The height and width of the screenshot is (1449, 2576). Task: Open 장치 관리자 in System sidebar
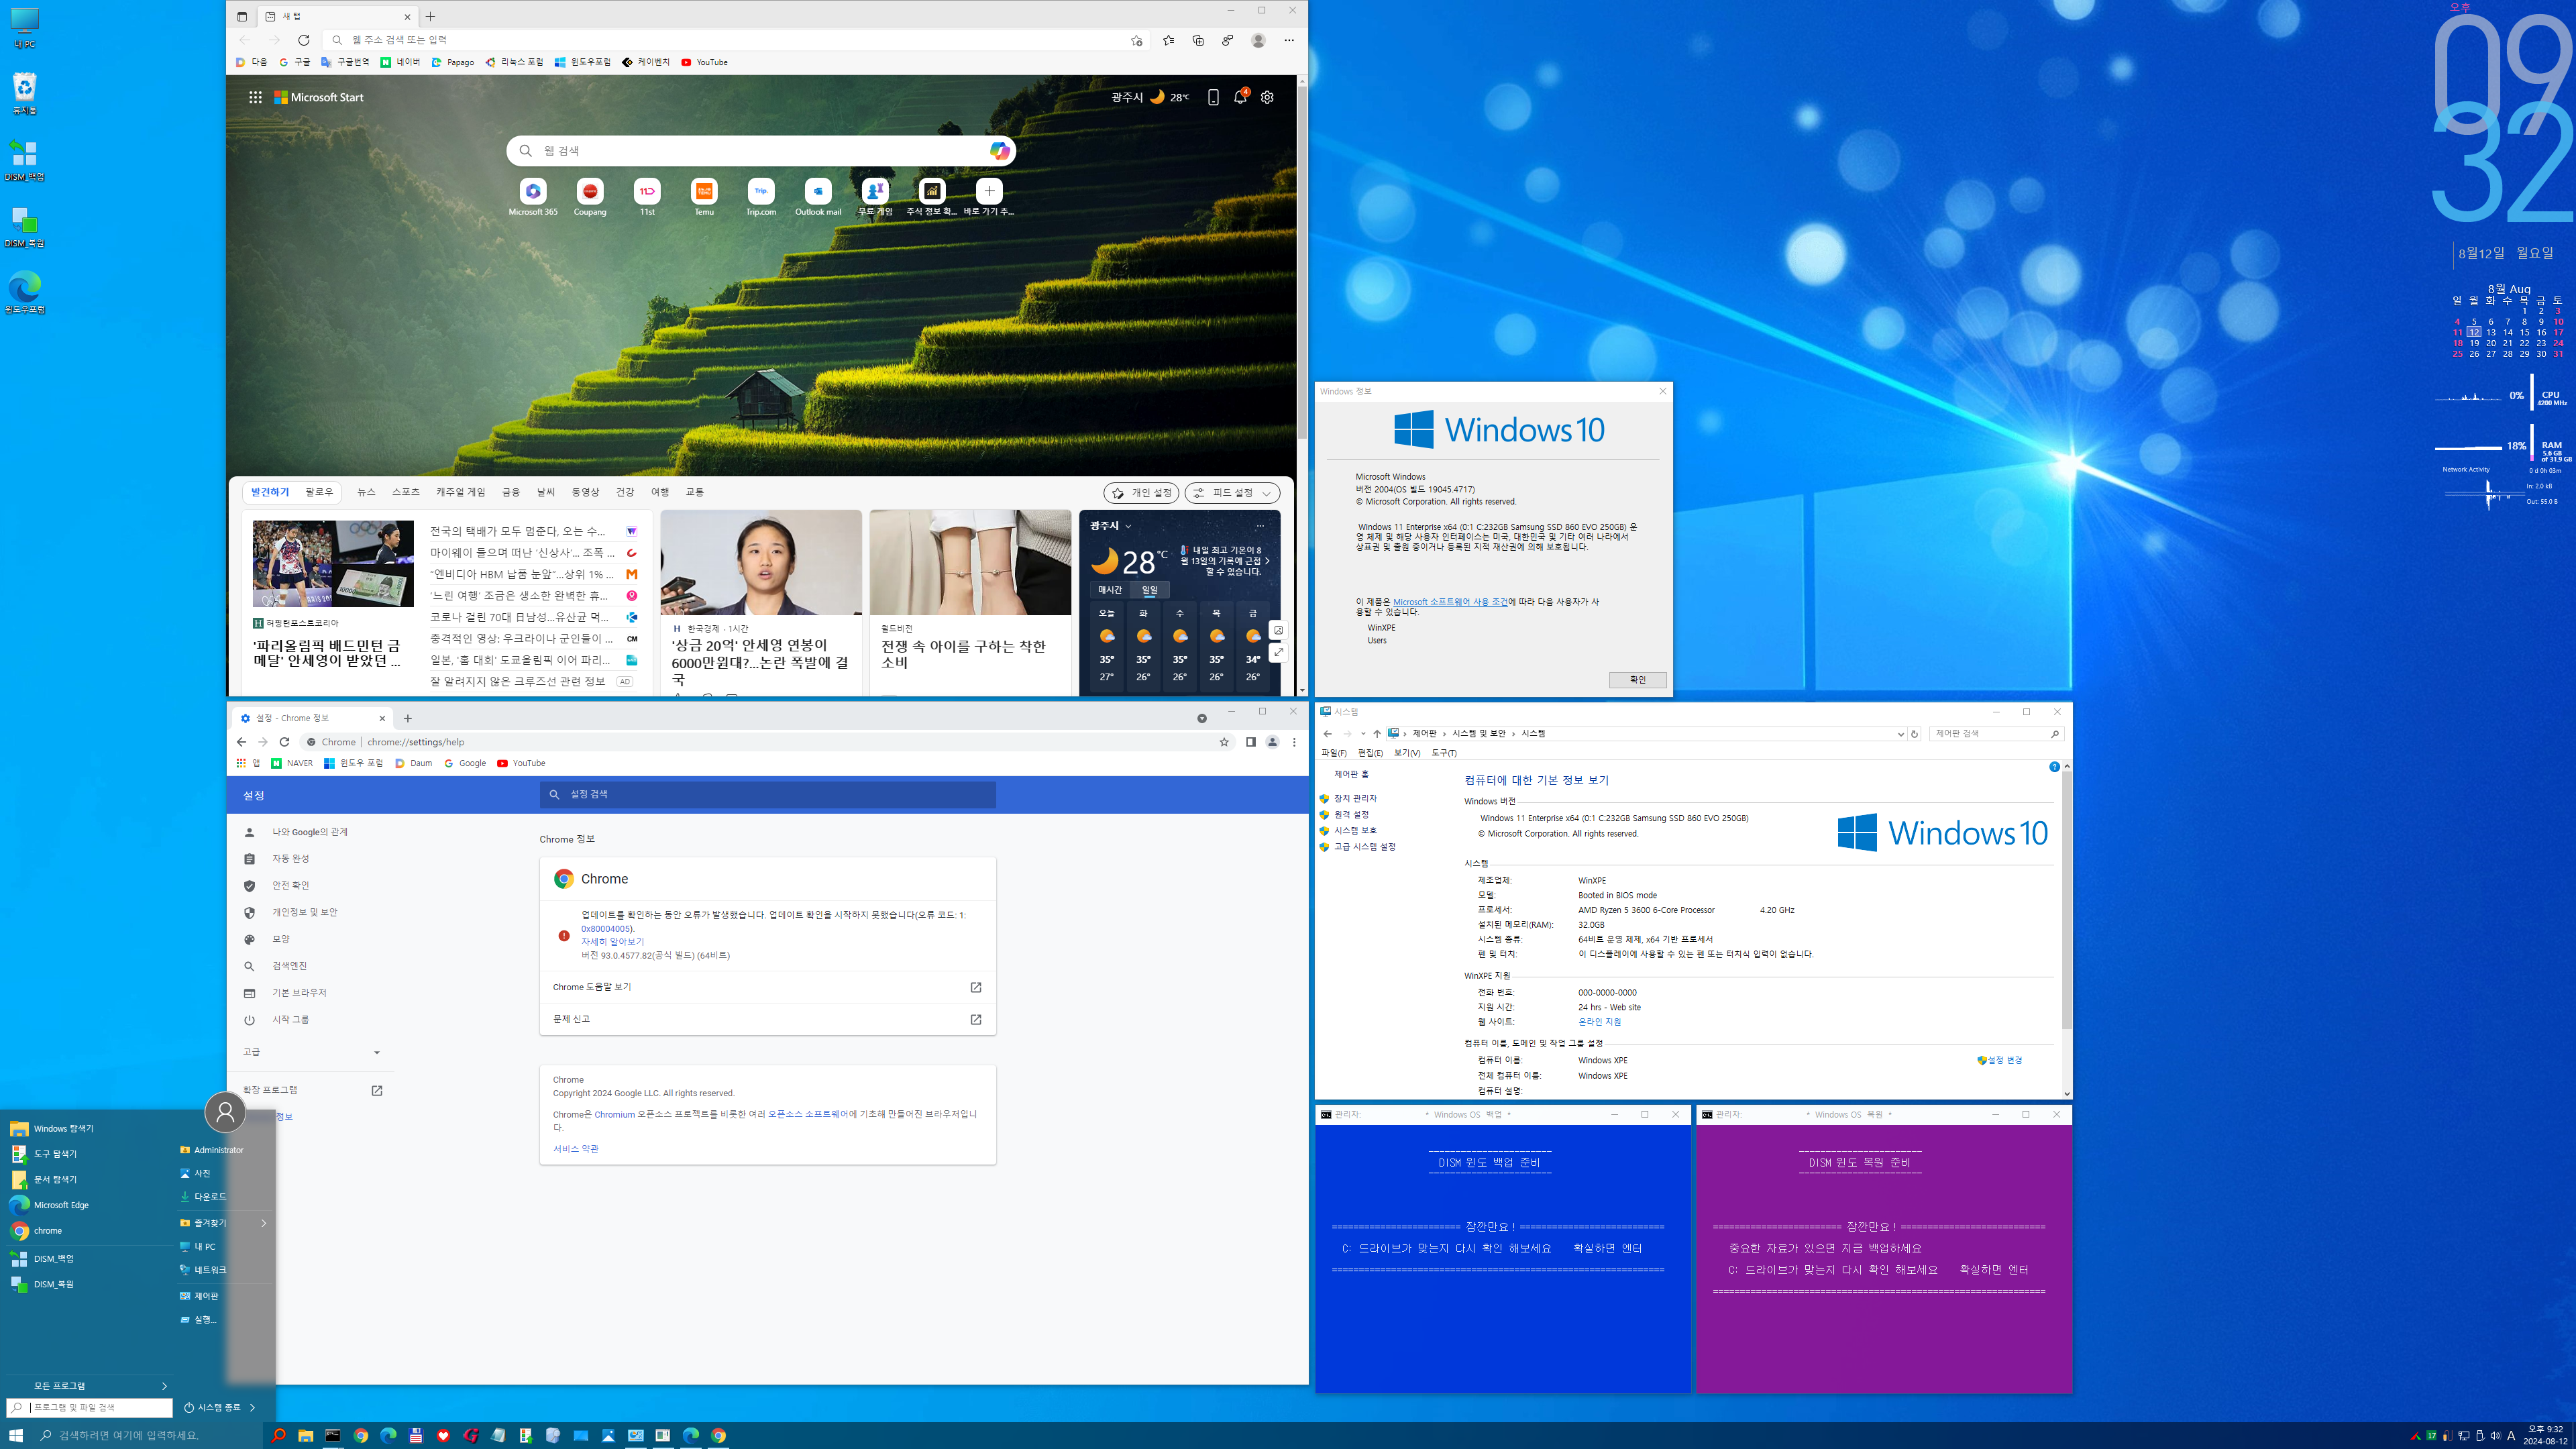(1349, 798)
